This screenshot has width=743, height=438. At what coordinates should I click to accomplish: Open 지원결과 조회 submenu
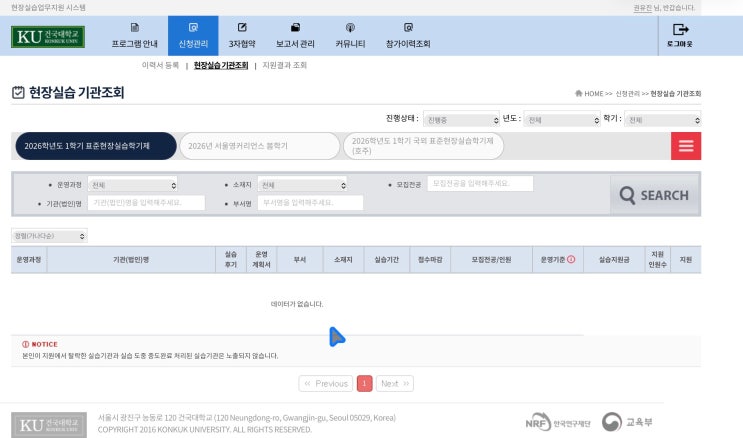[285, 65]
